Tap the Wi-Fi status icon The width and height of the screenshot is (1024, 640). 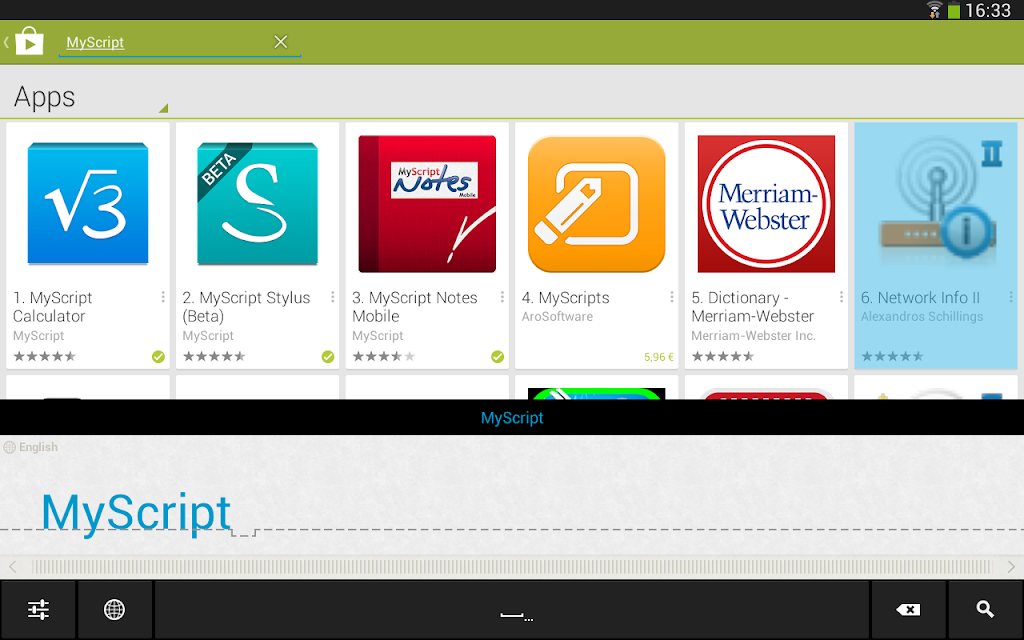coord(935,10)
